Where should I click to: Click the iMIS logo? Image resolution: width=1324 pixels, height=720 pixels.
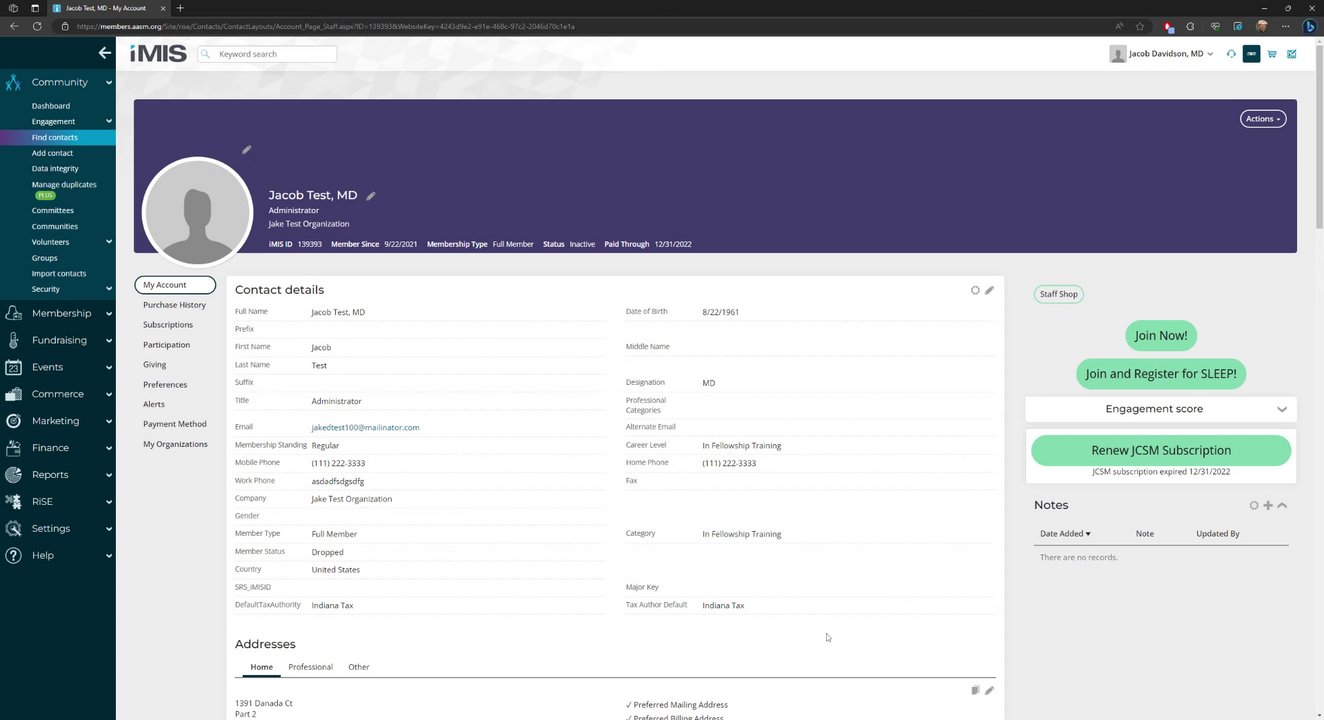tap(158, 54)
